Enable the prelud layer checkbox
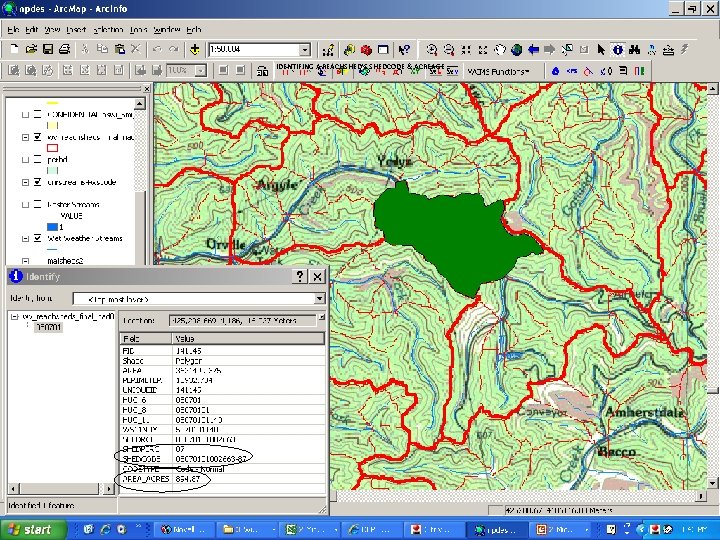Viewport: 720px width, 540px height. (37, 159)
